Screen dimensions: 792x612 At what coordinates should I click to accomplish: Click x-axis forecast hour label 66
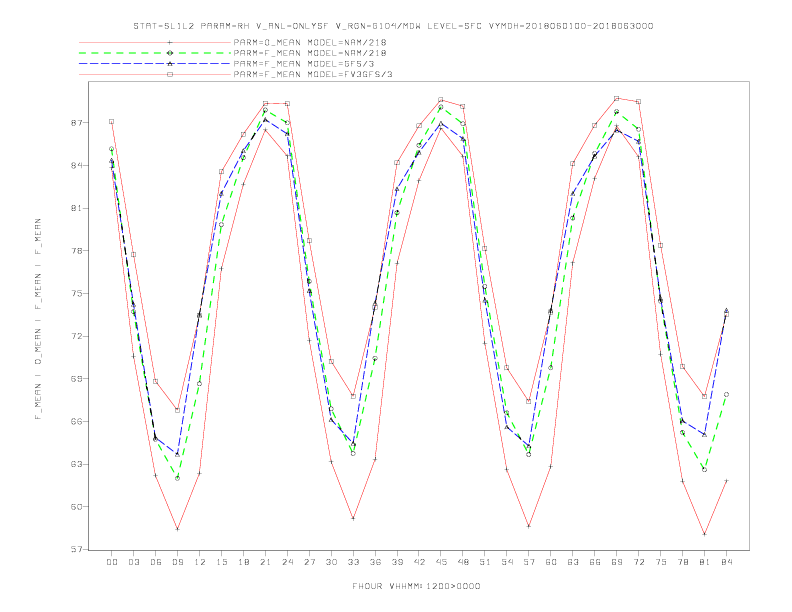[595, 562]
